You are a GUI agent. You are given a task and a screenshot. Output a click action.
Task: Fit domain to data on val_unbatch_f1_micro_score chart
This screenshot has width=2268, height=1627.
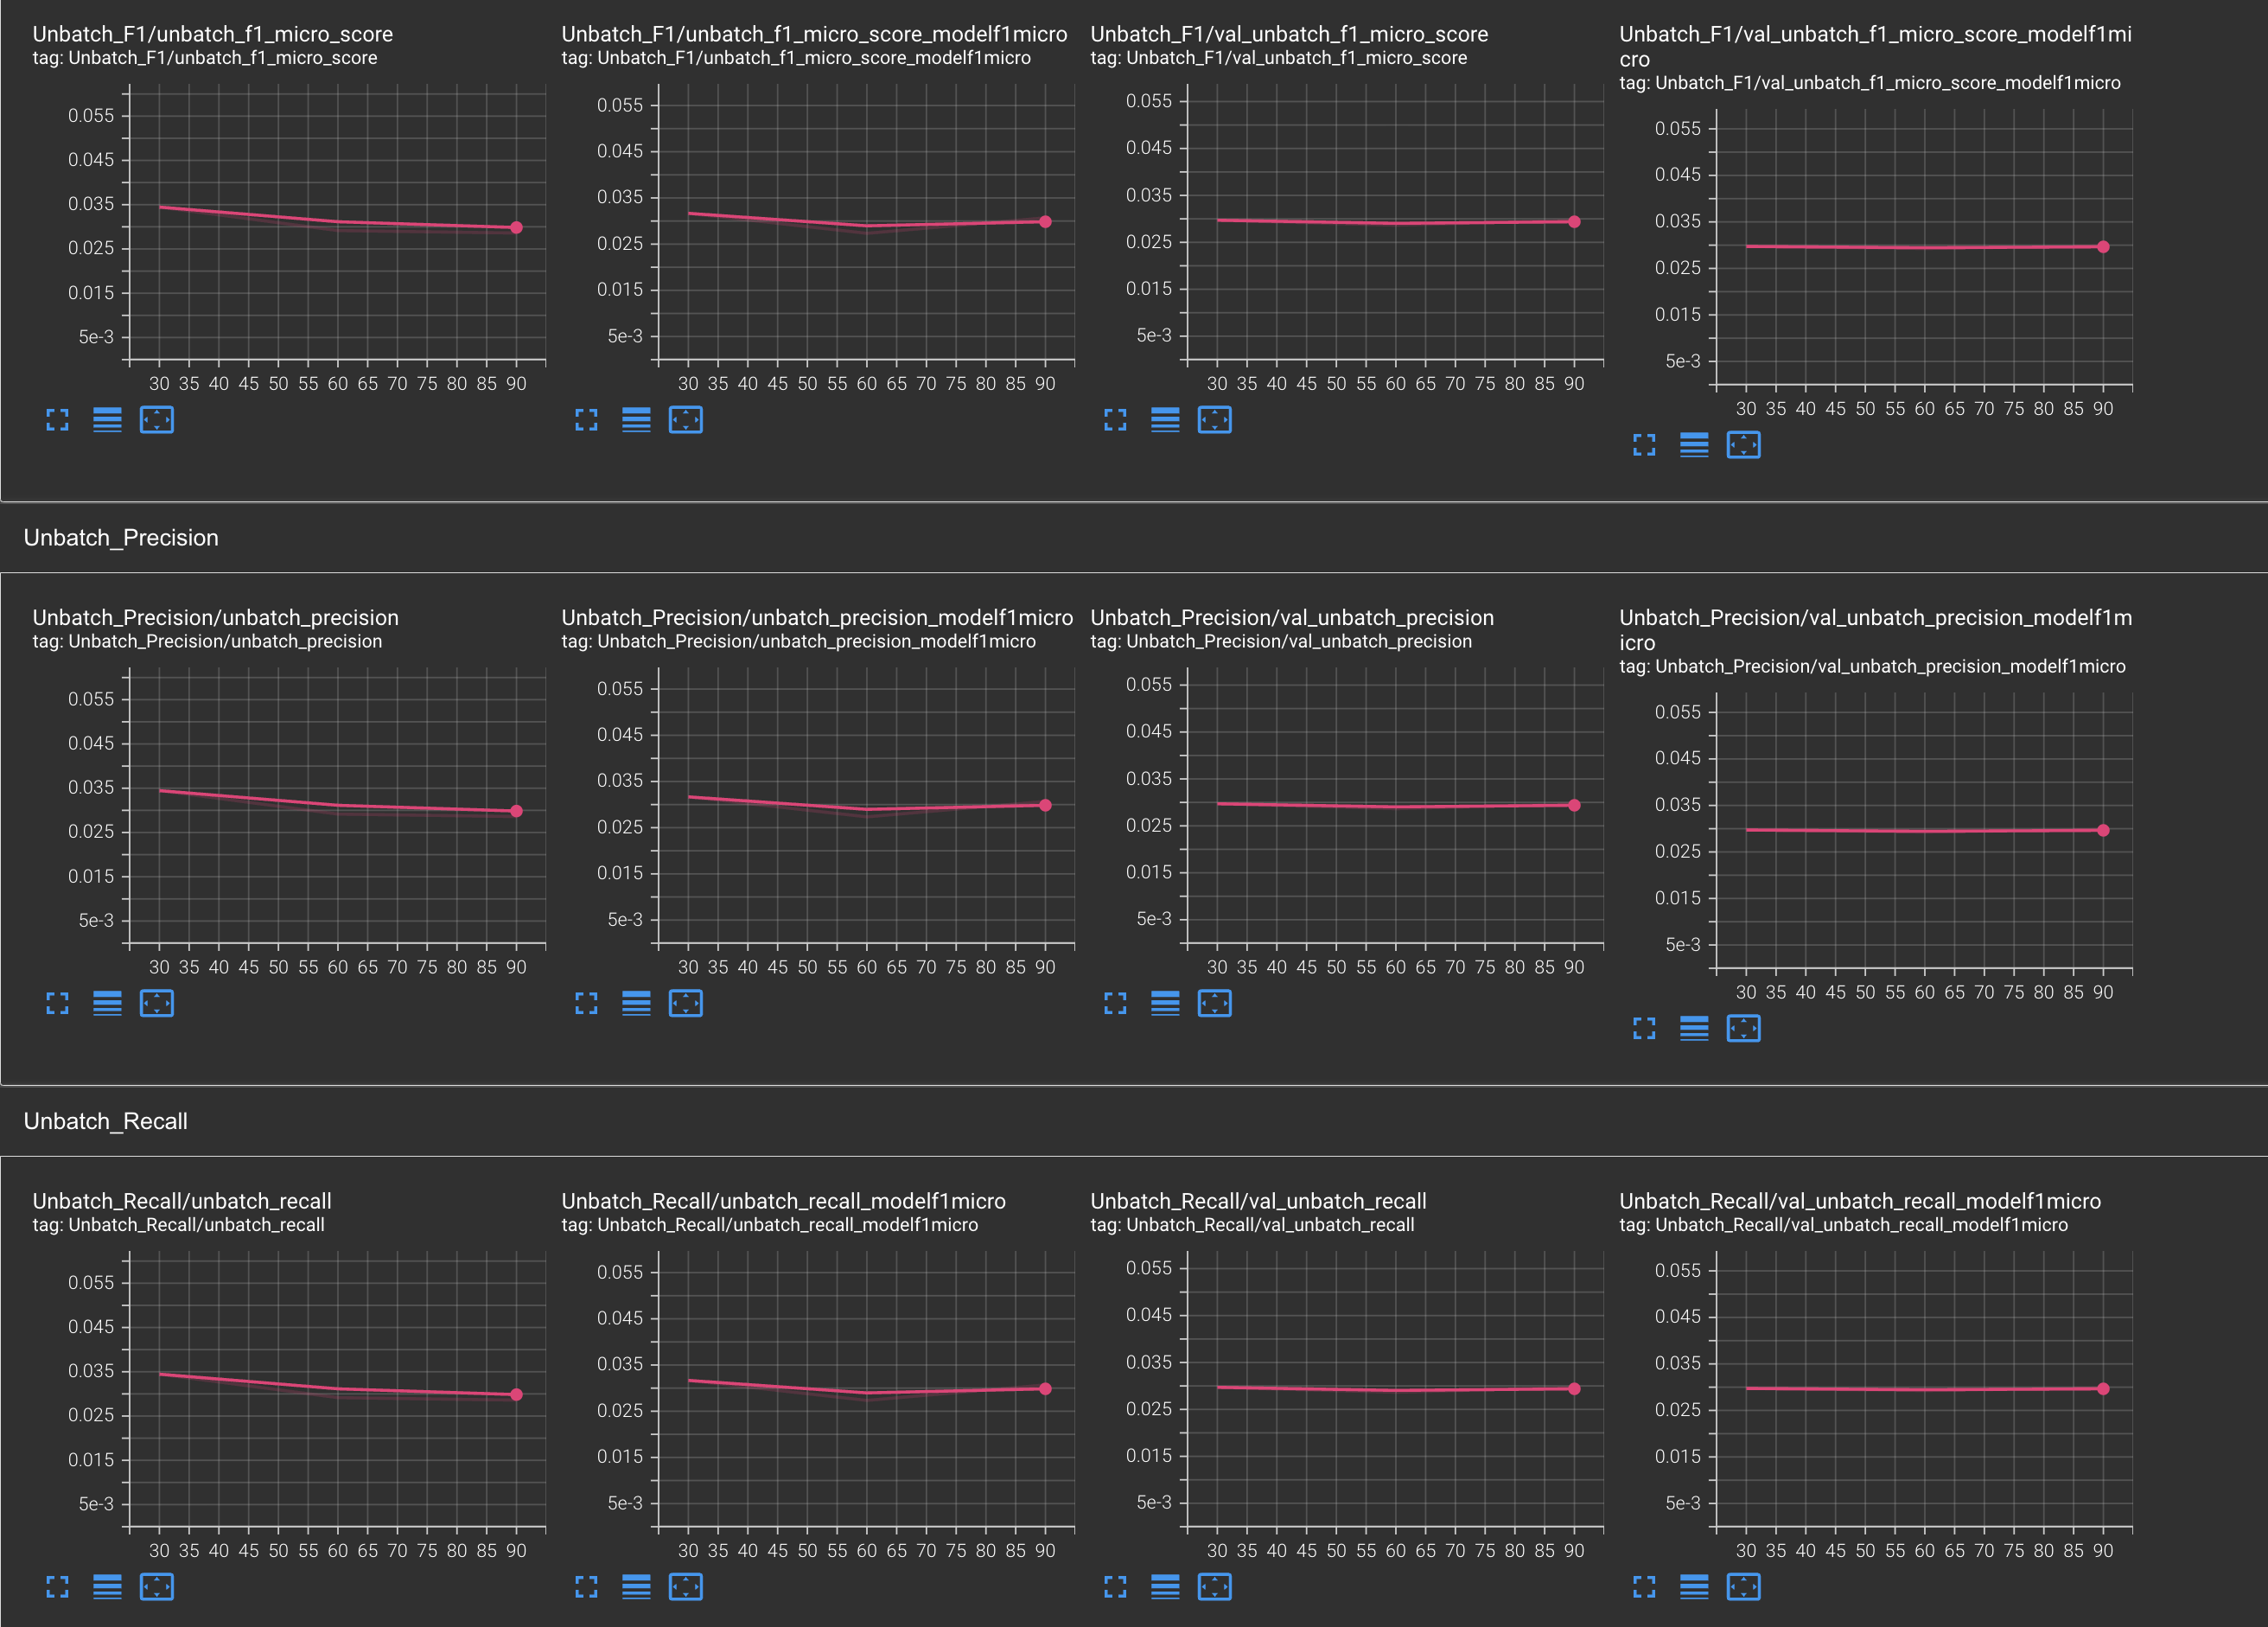1215,420
